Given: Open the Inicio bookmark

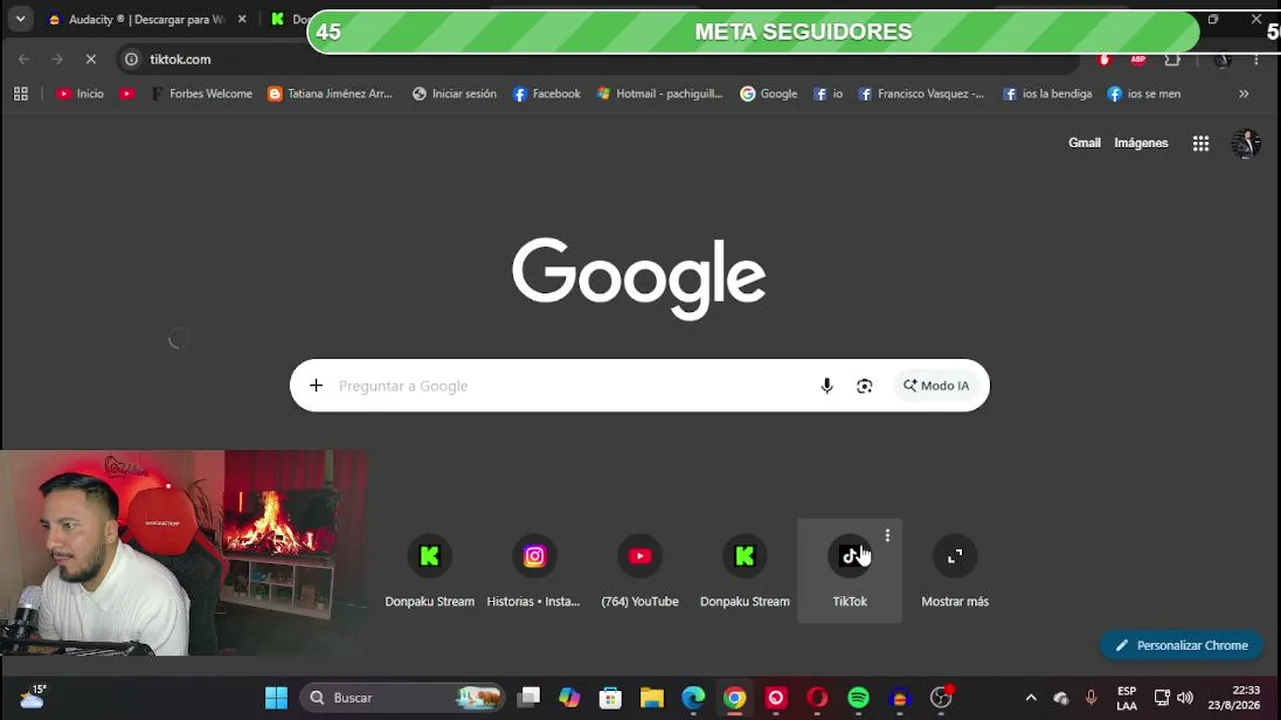Looking at the screenshot, I should (80, 93).
